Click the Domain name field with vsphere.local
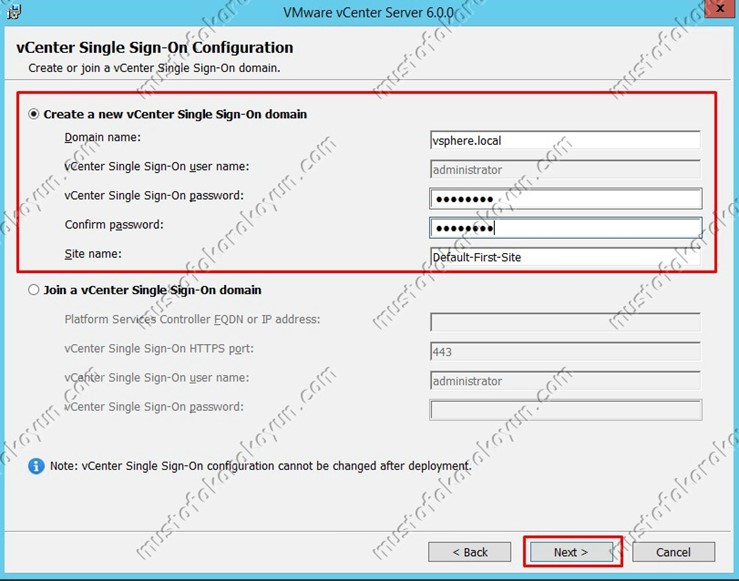739x581 pixels. [565, 140]
